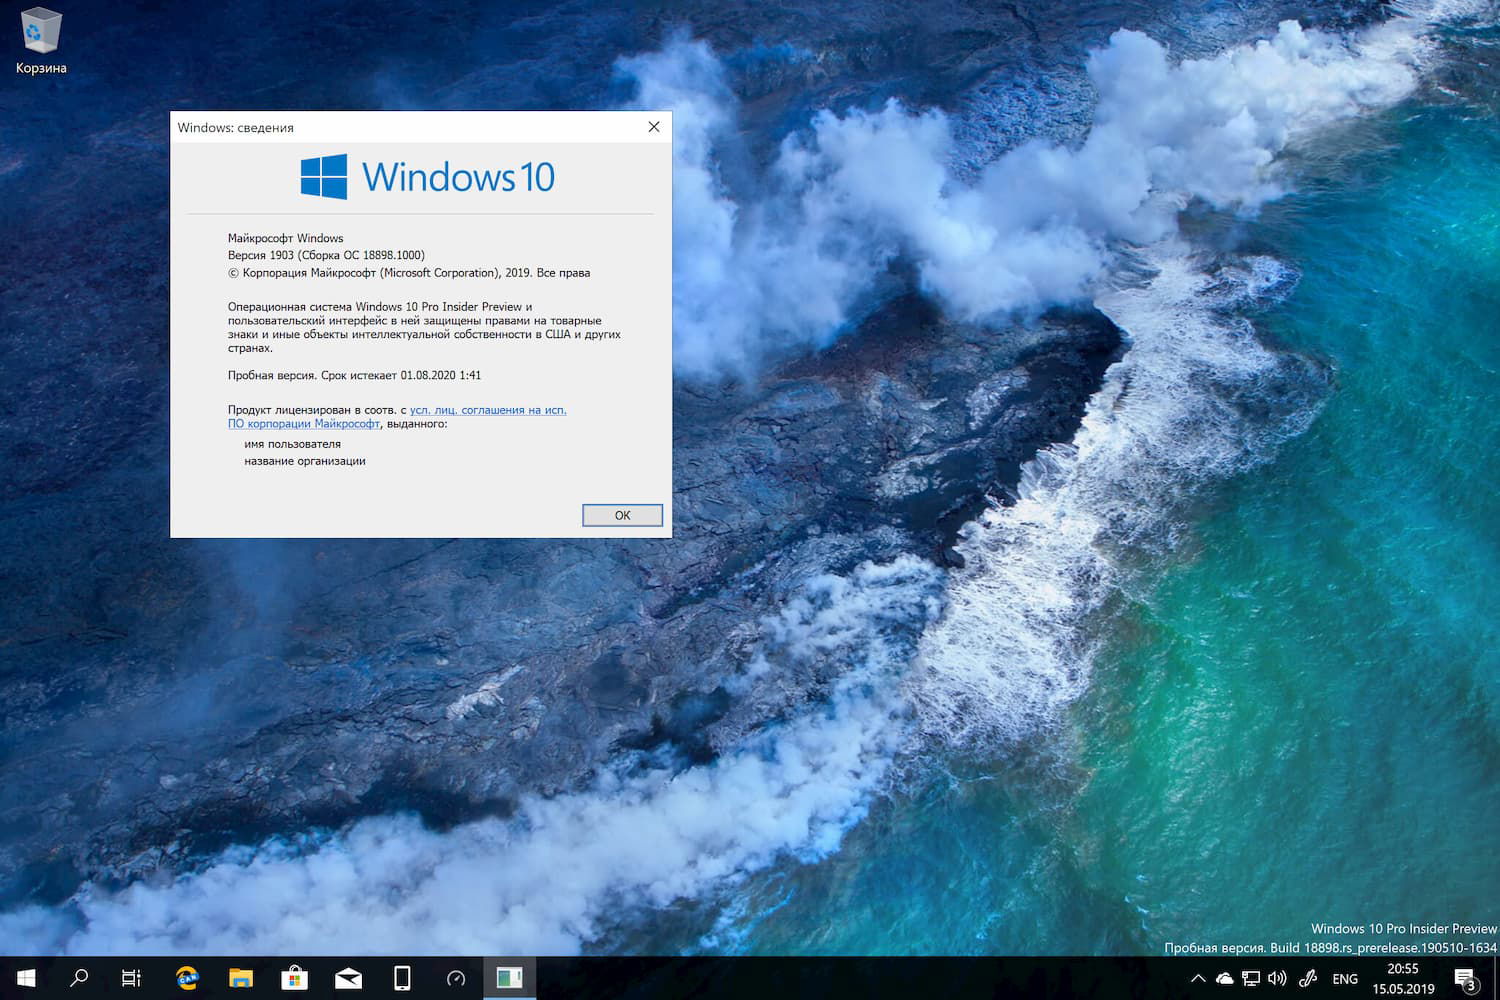Open the volume control

1277,978
